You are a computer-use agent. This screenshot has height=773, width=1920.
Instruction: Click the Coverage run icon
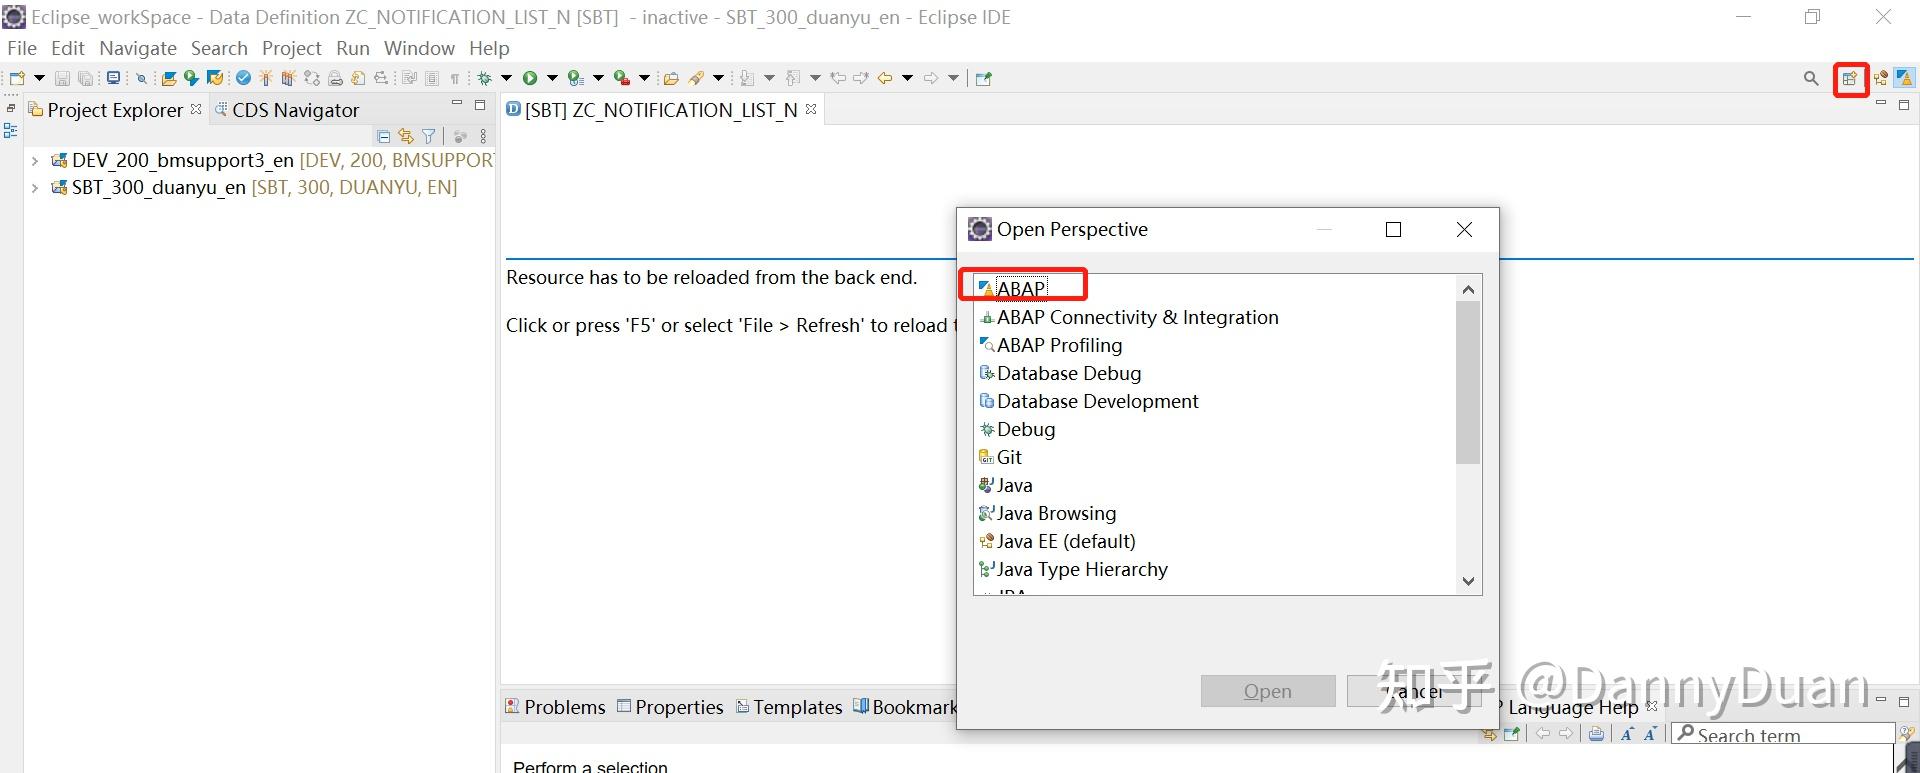coord(575,78)
